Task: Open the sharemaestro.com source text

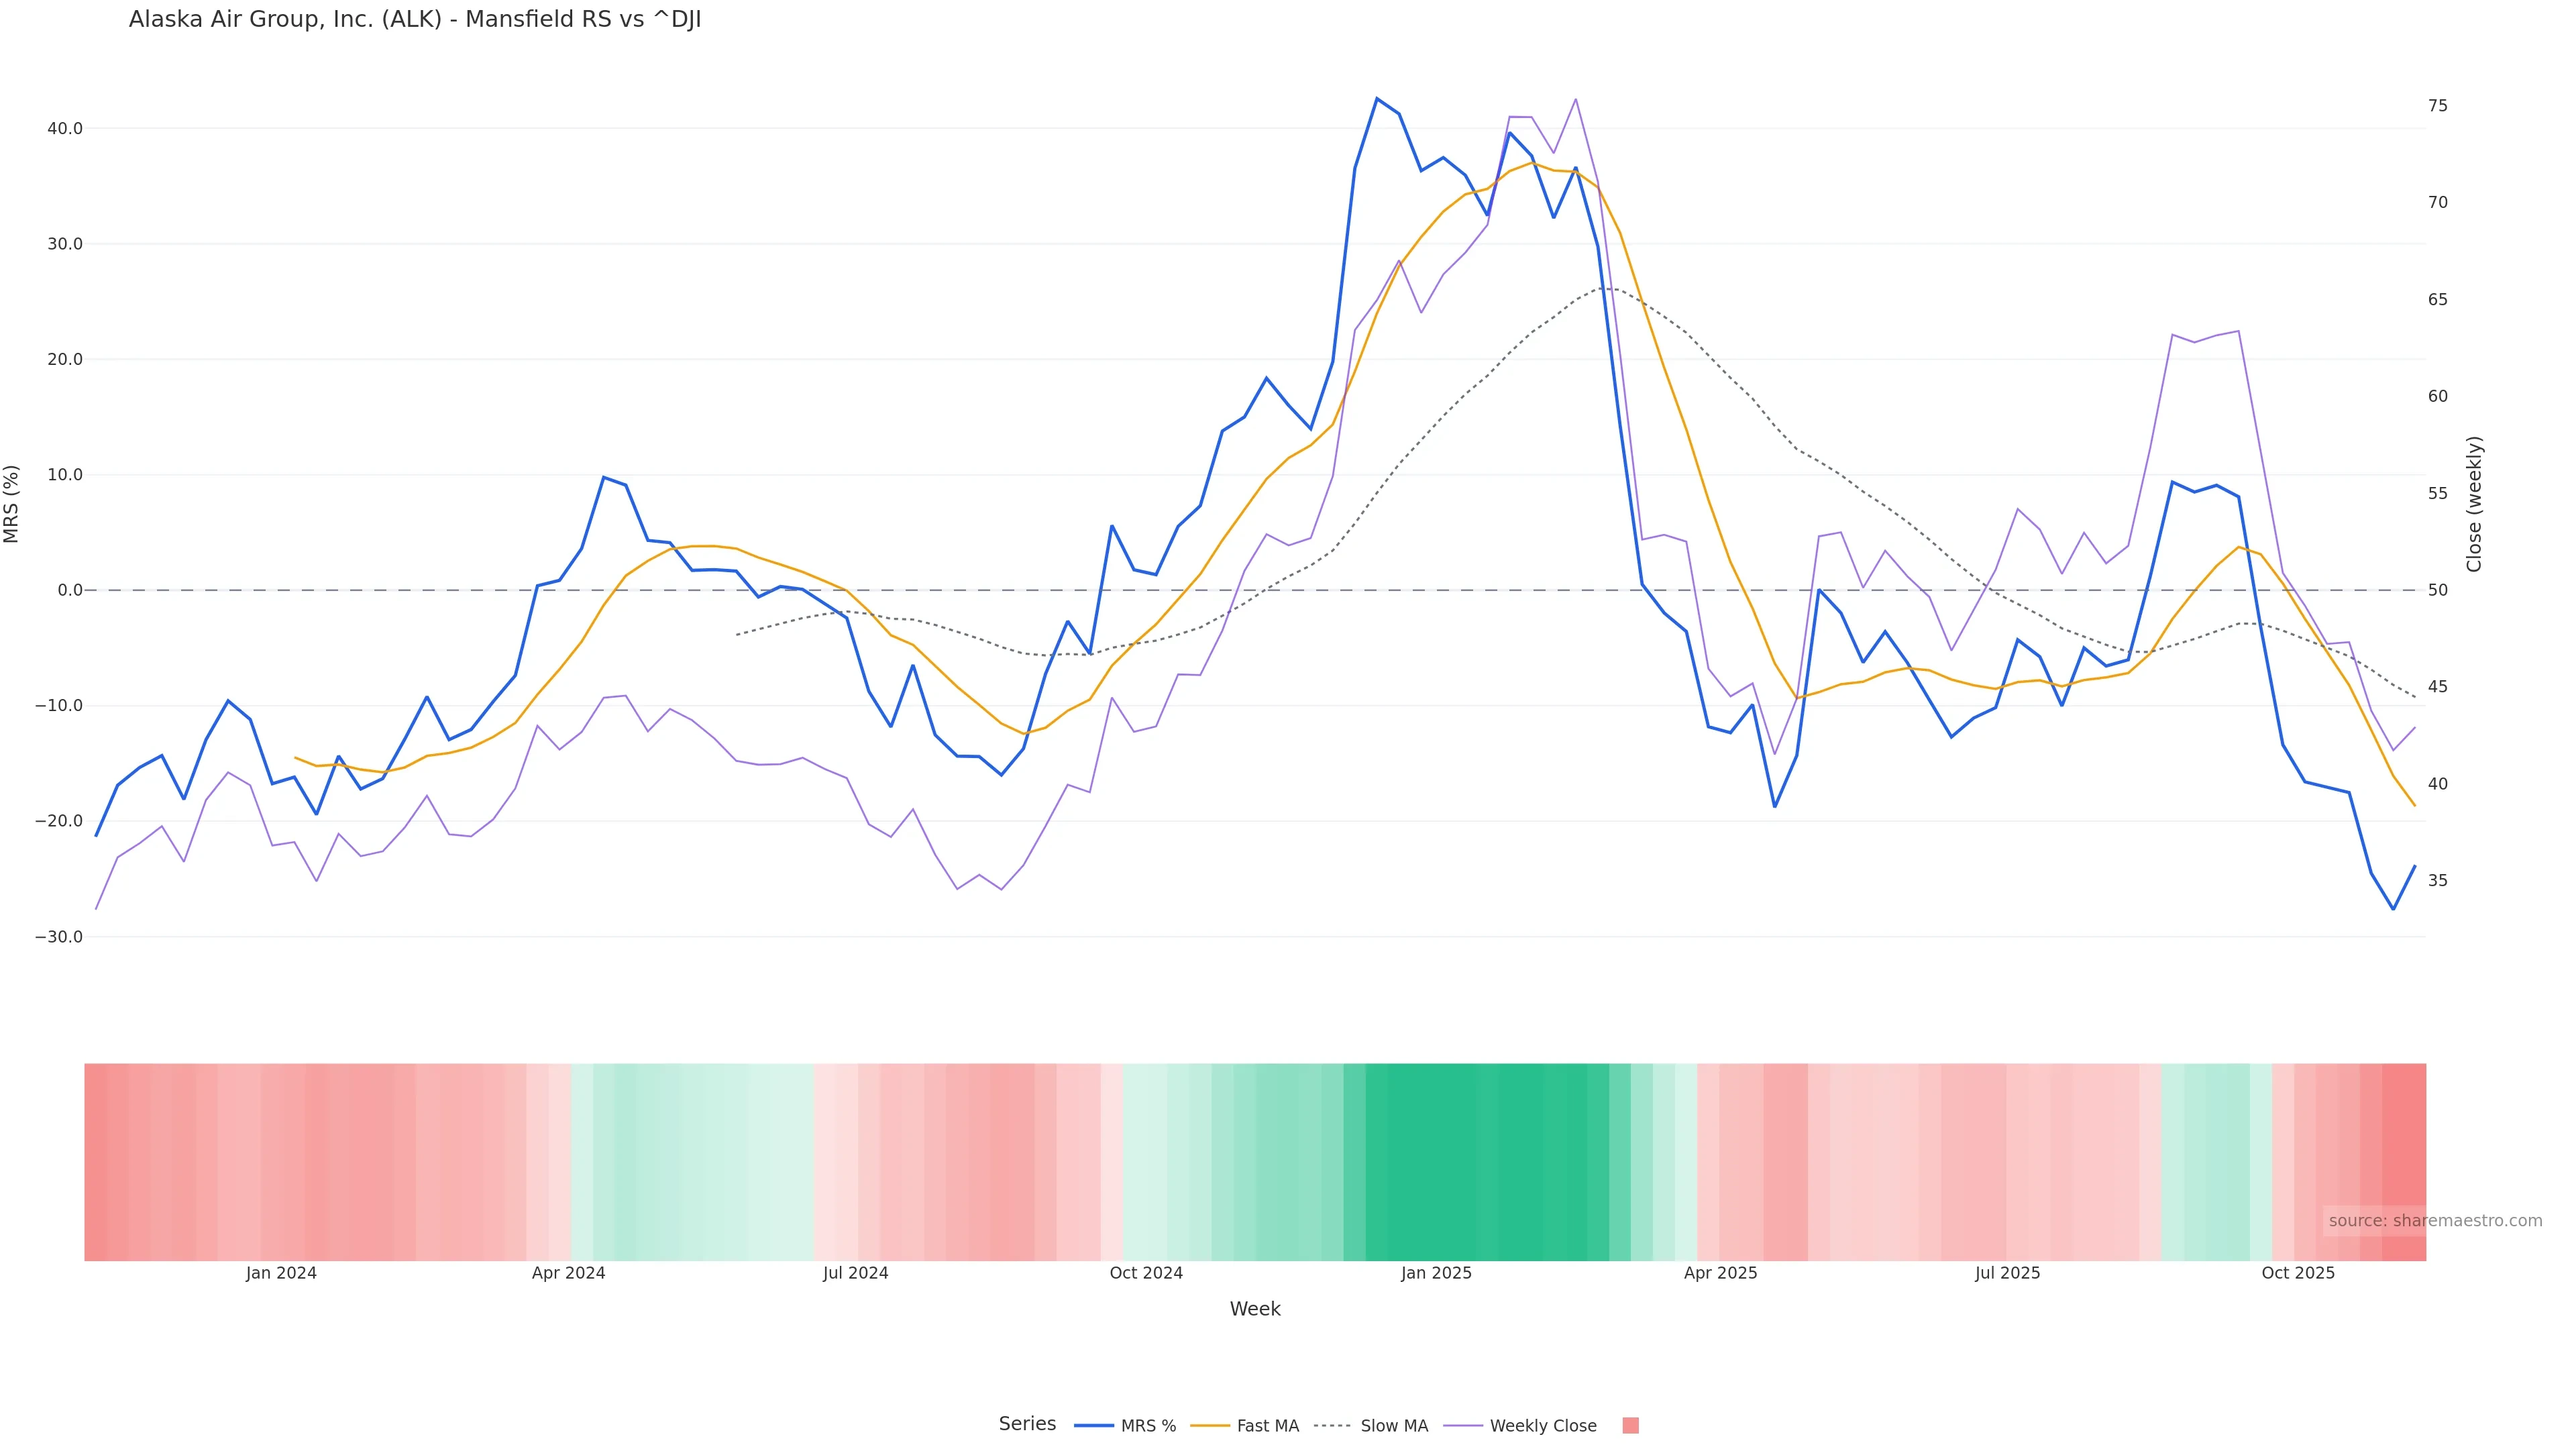Action: 2434,1221
